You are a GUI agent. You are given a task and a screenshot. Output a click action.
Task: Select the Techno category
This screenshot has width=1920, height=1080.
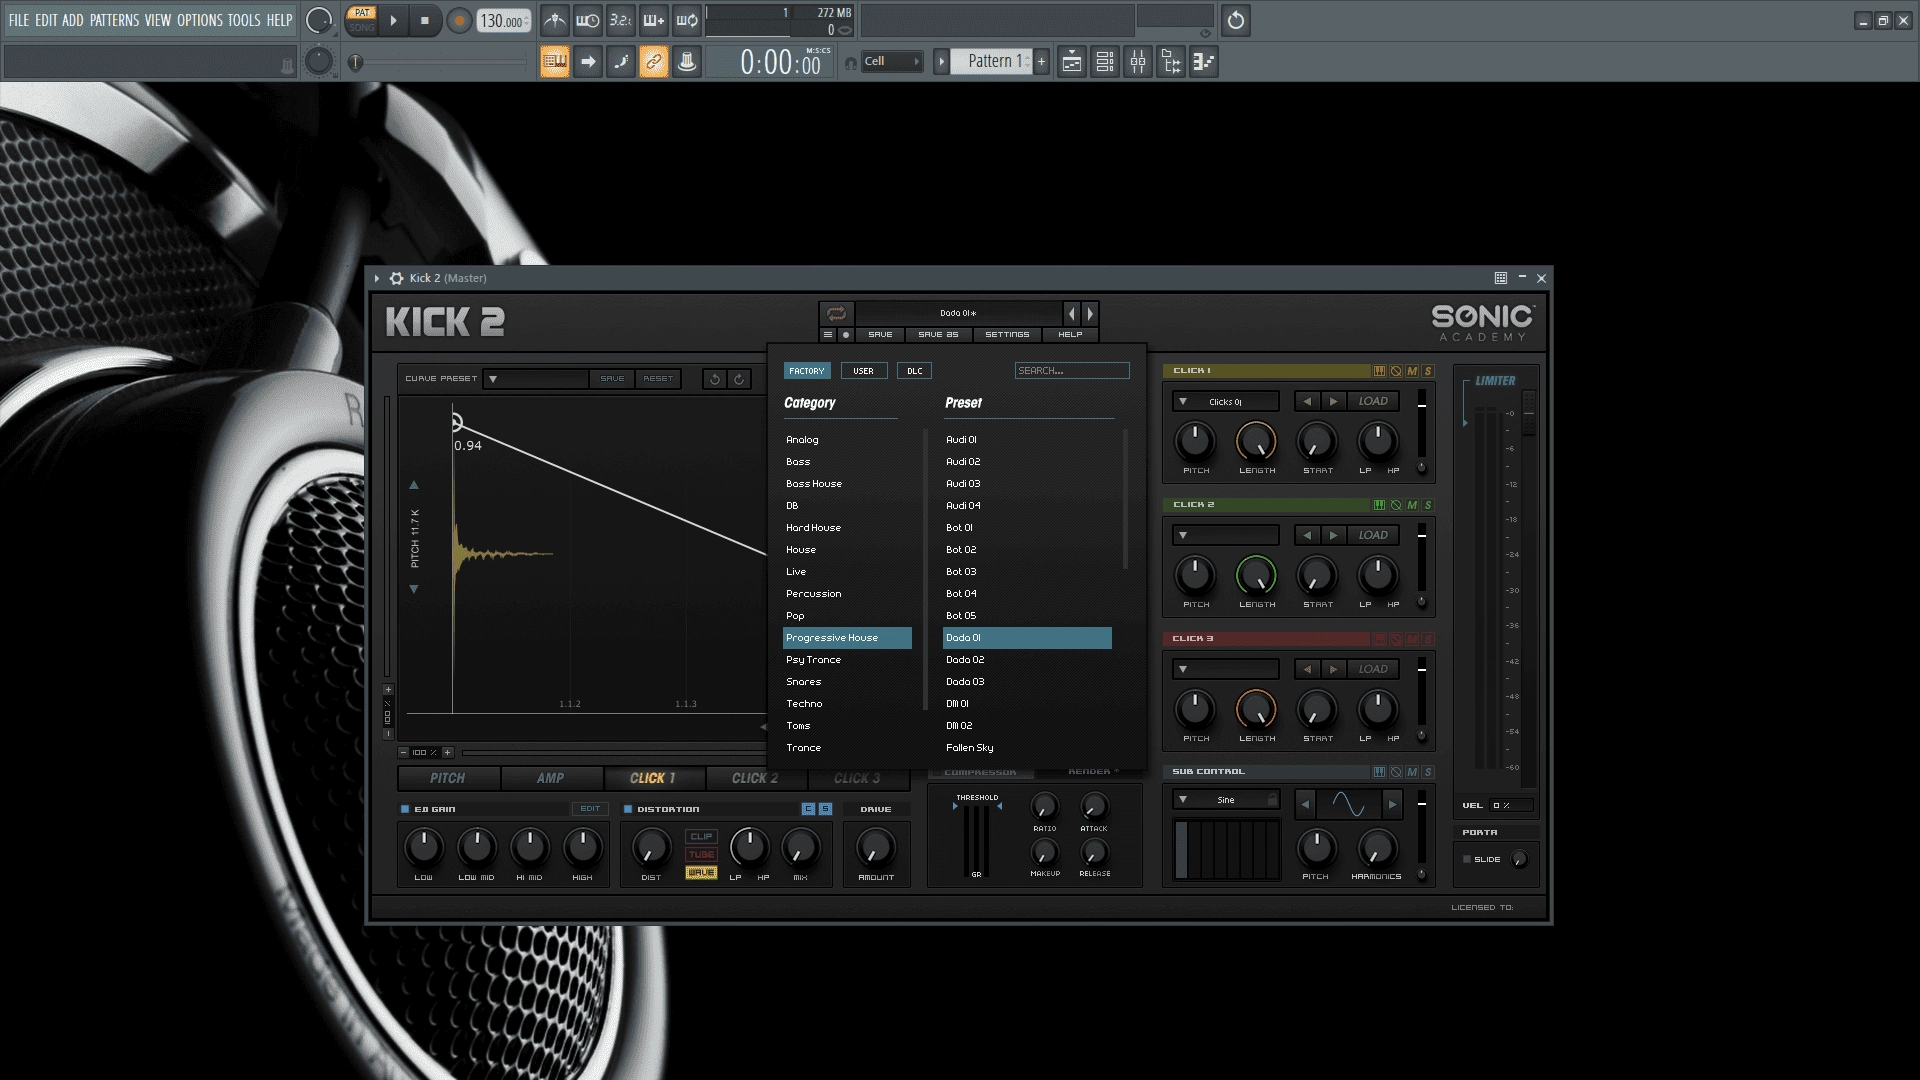(x=847, y=704)
